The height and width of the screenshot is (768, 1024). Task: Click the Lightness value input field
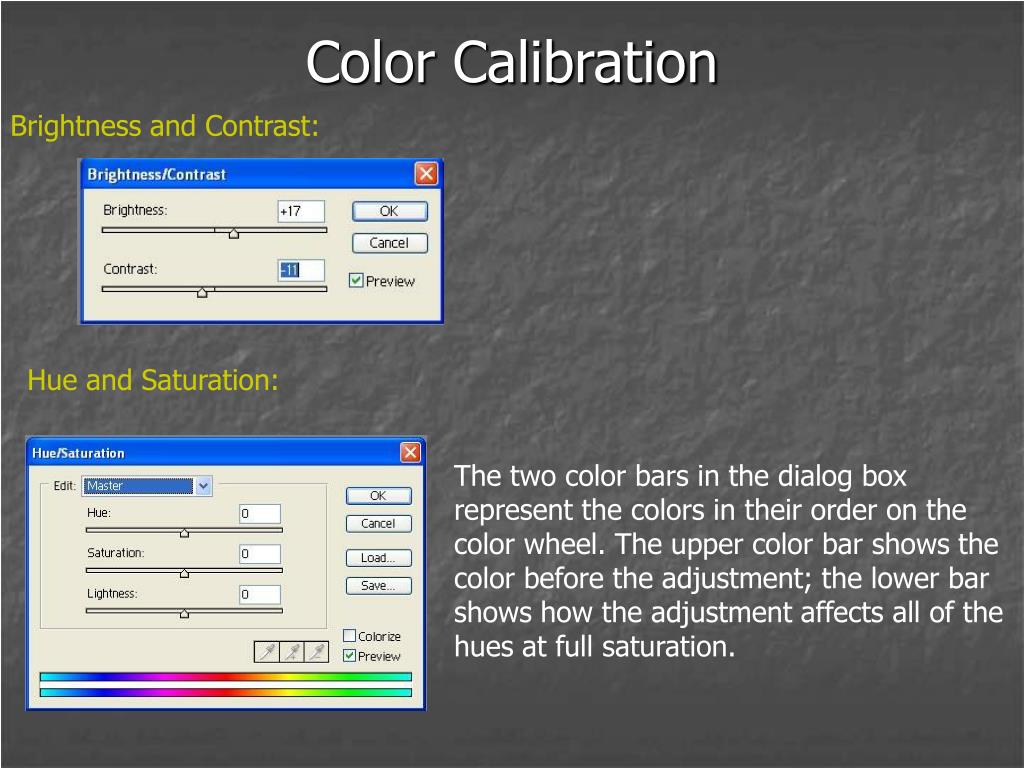click(260, 595)
